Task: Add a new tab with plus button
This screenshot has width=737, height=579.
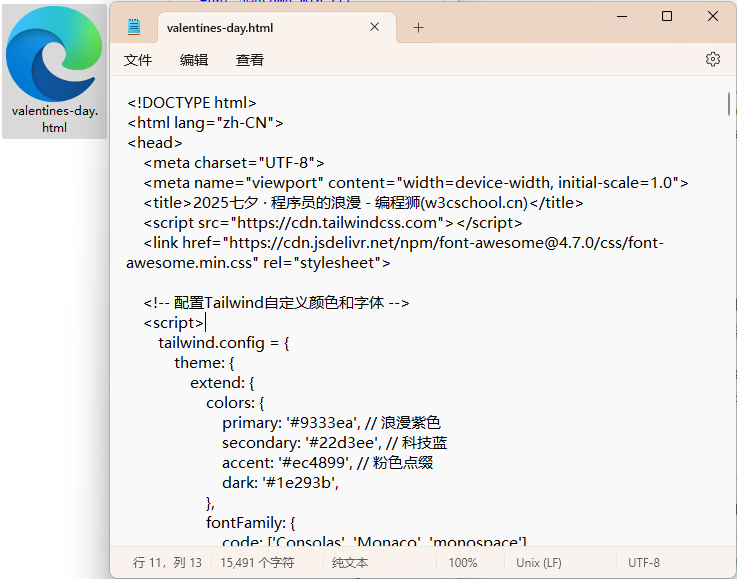Action: (x=418, y=28)
